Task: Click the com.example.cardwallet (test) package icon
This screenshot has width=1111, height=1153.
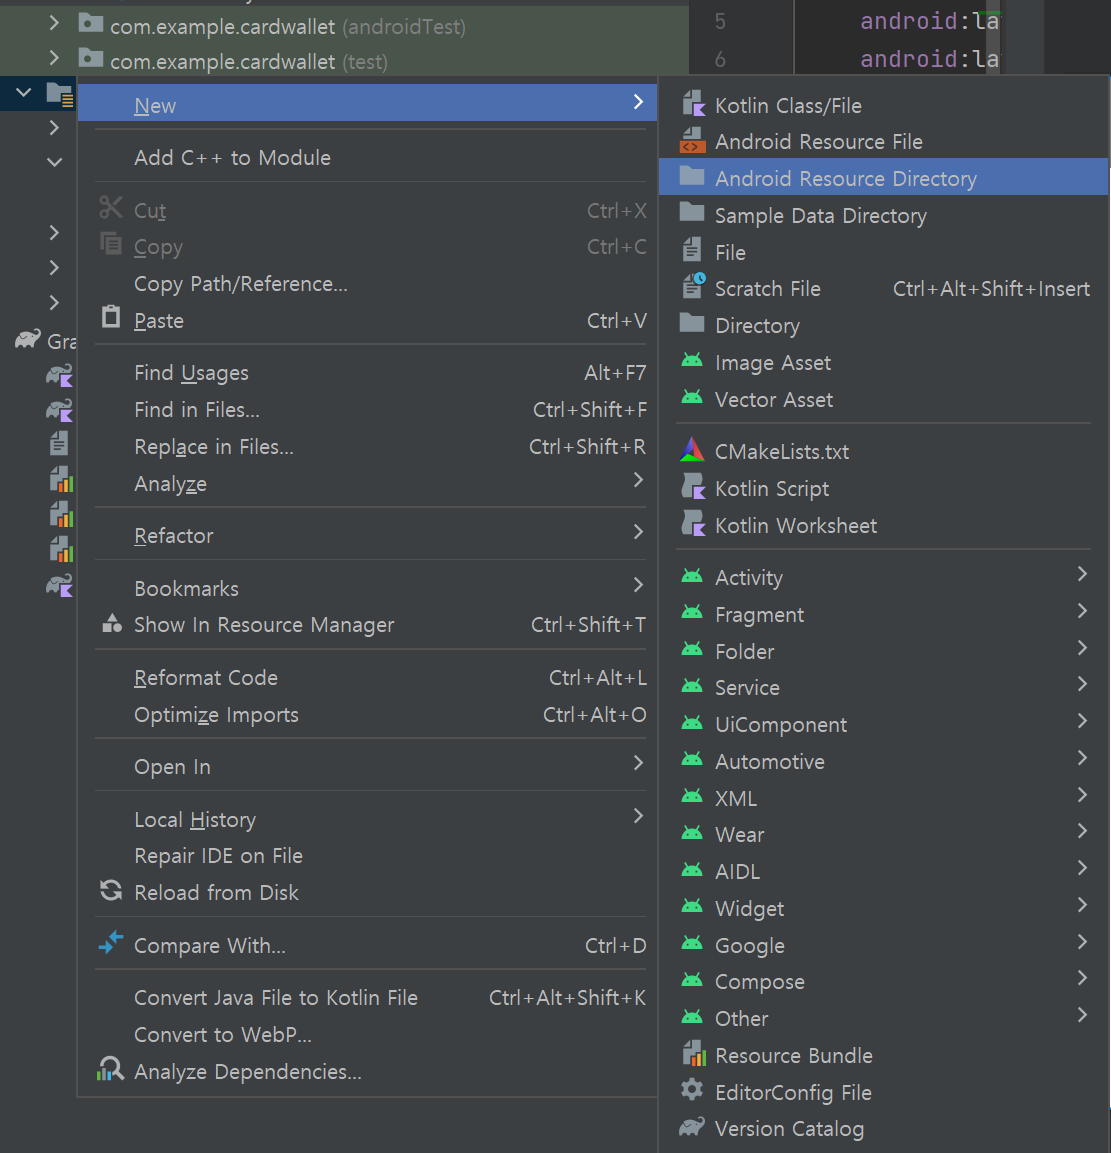Action: 90,58
